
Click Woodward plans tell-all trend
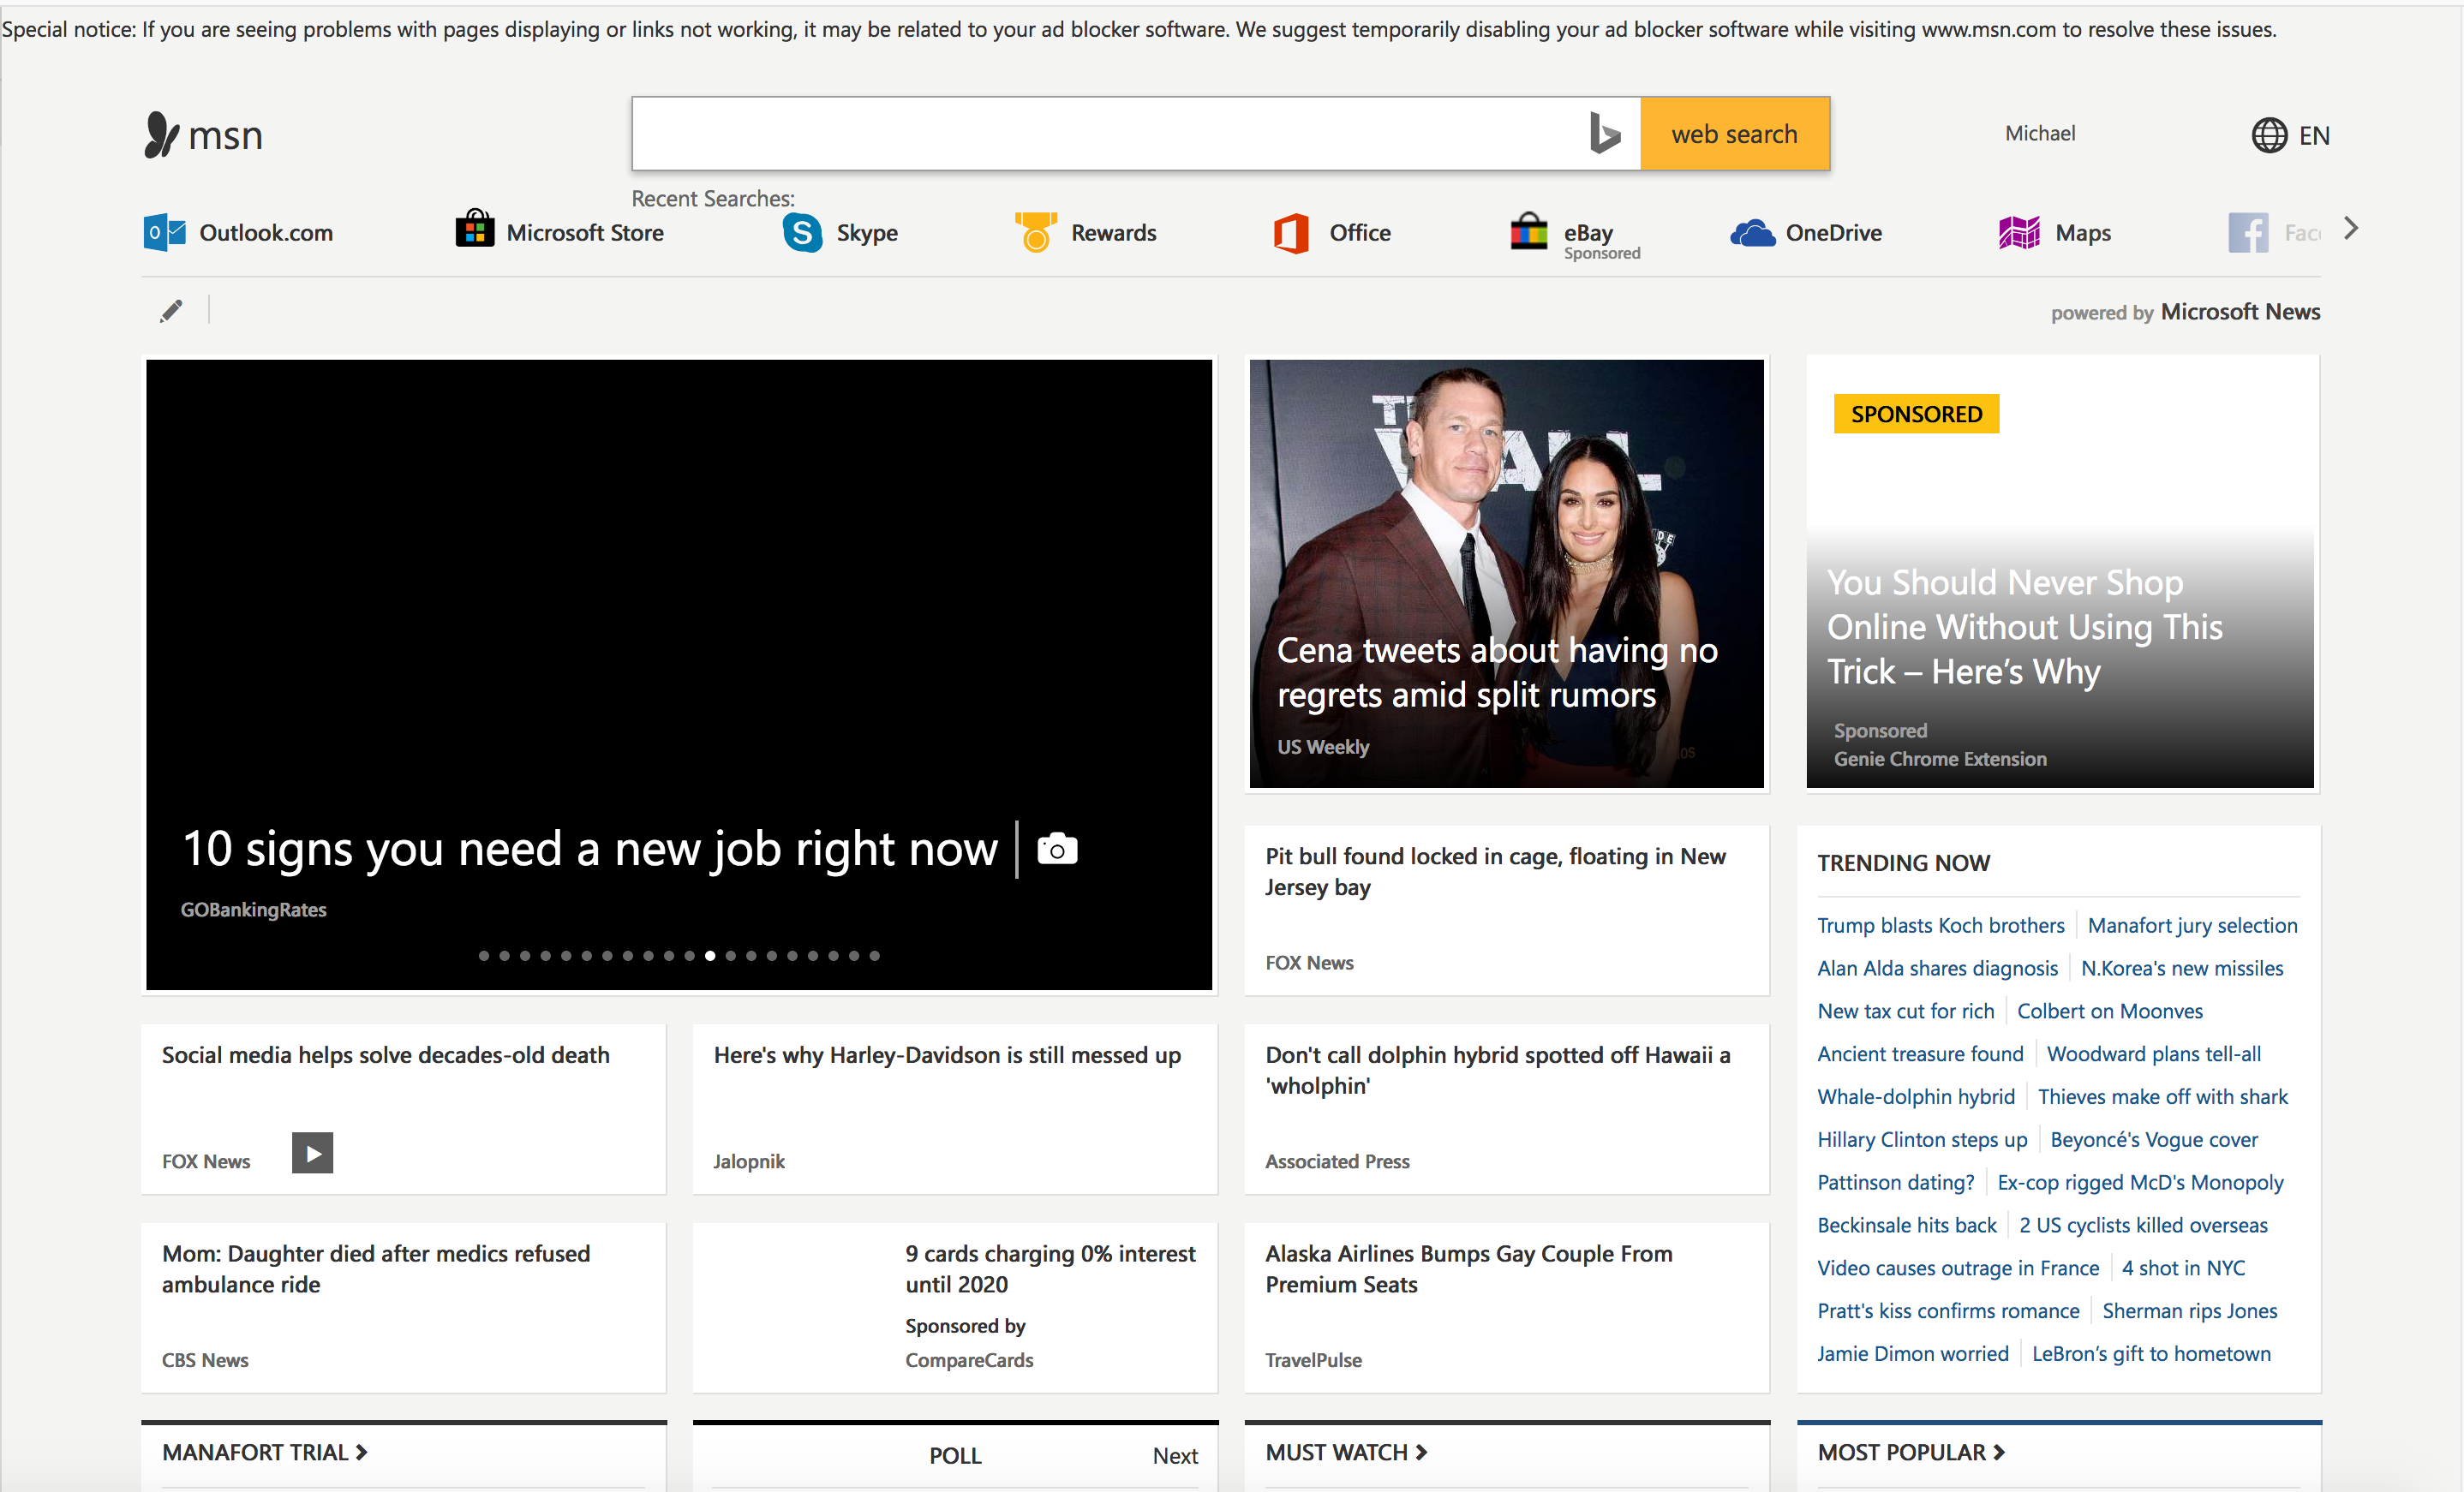click(2154, 1054)
